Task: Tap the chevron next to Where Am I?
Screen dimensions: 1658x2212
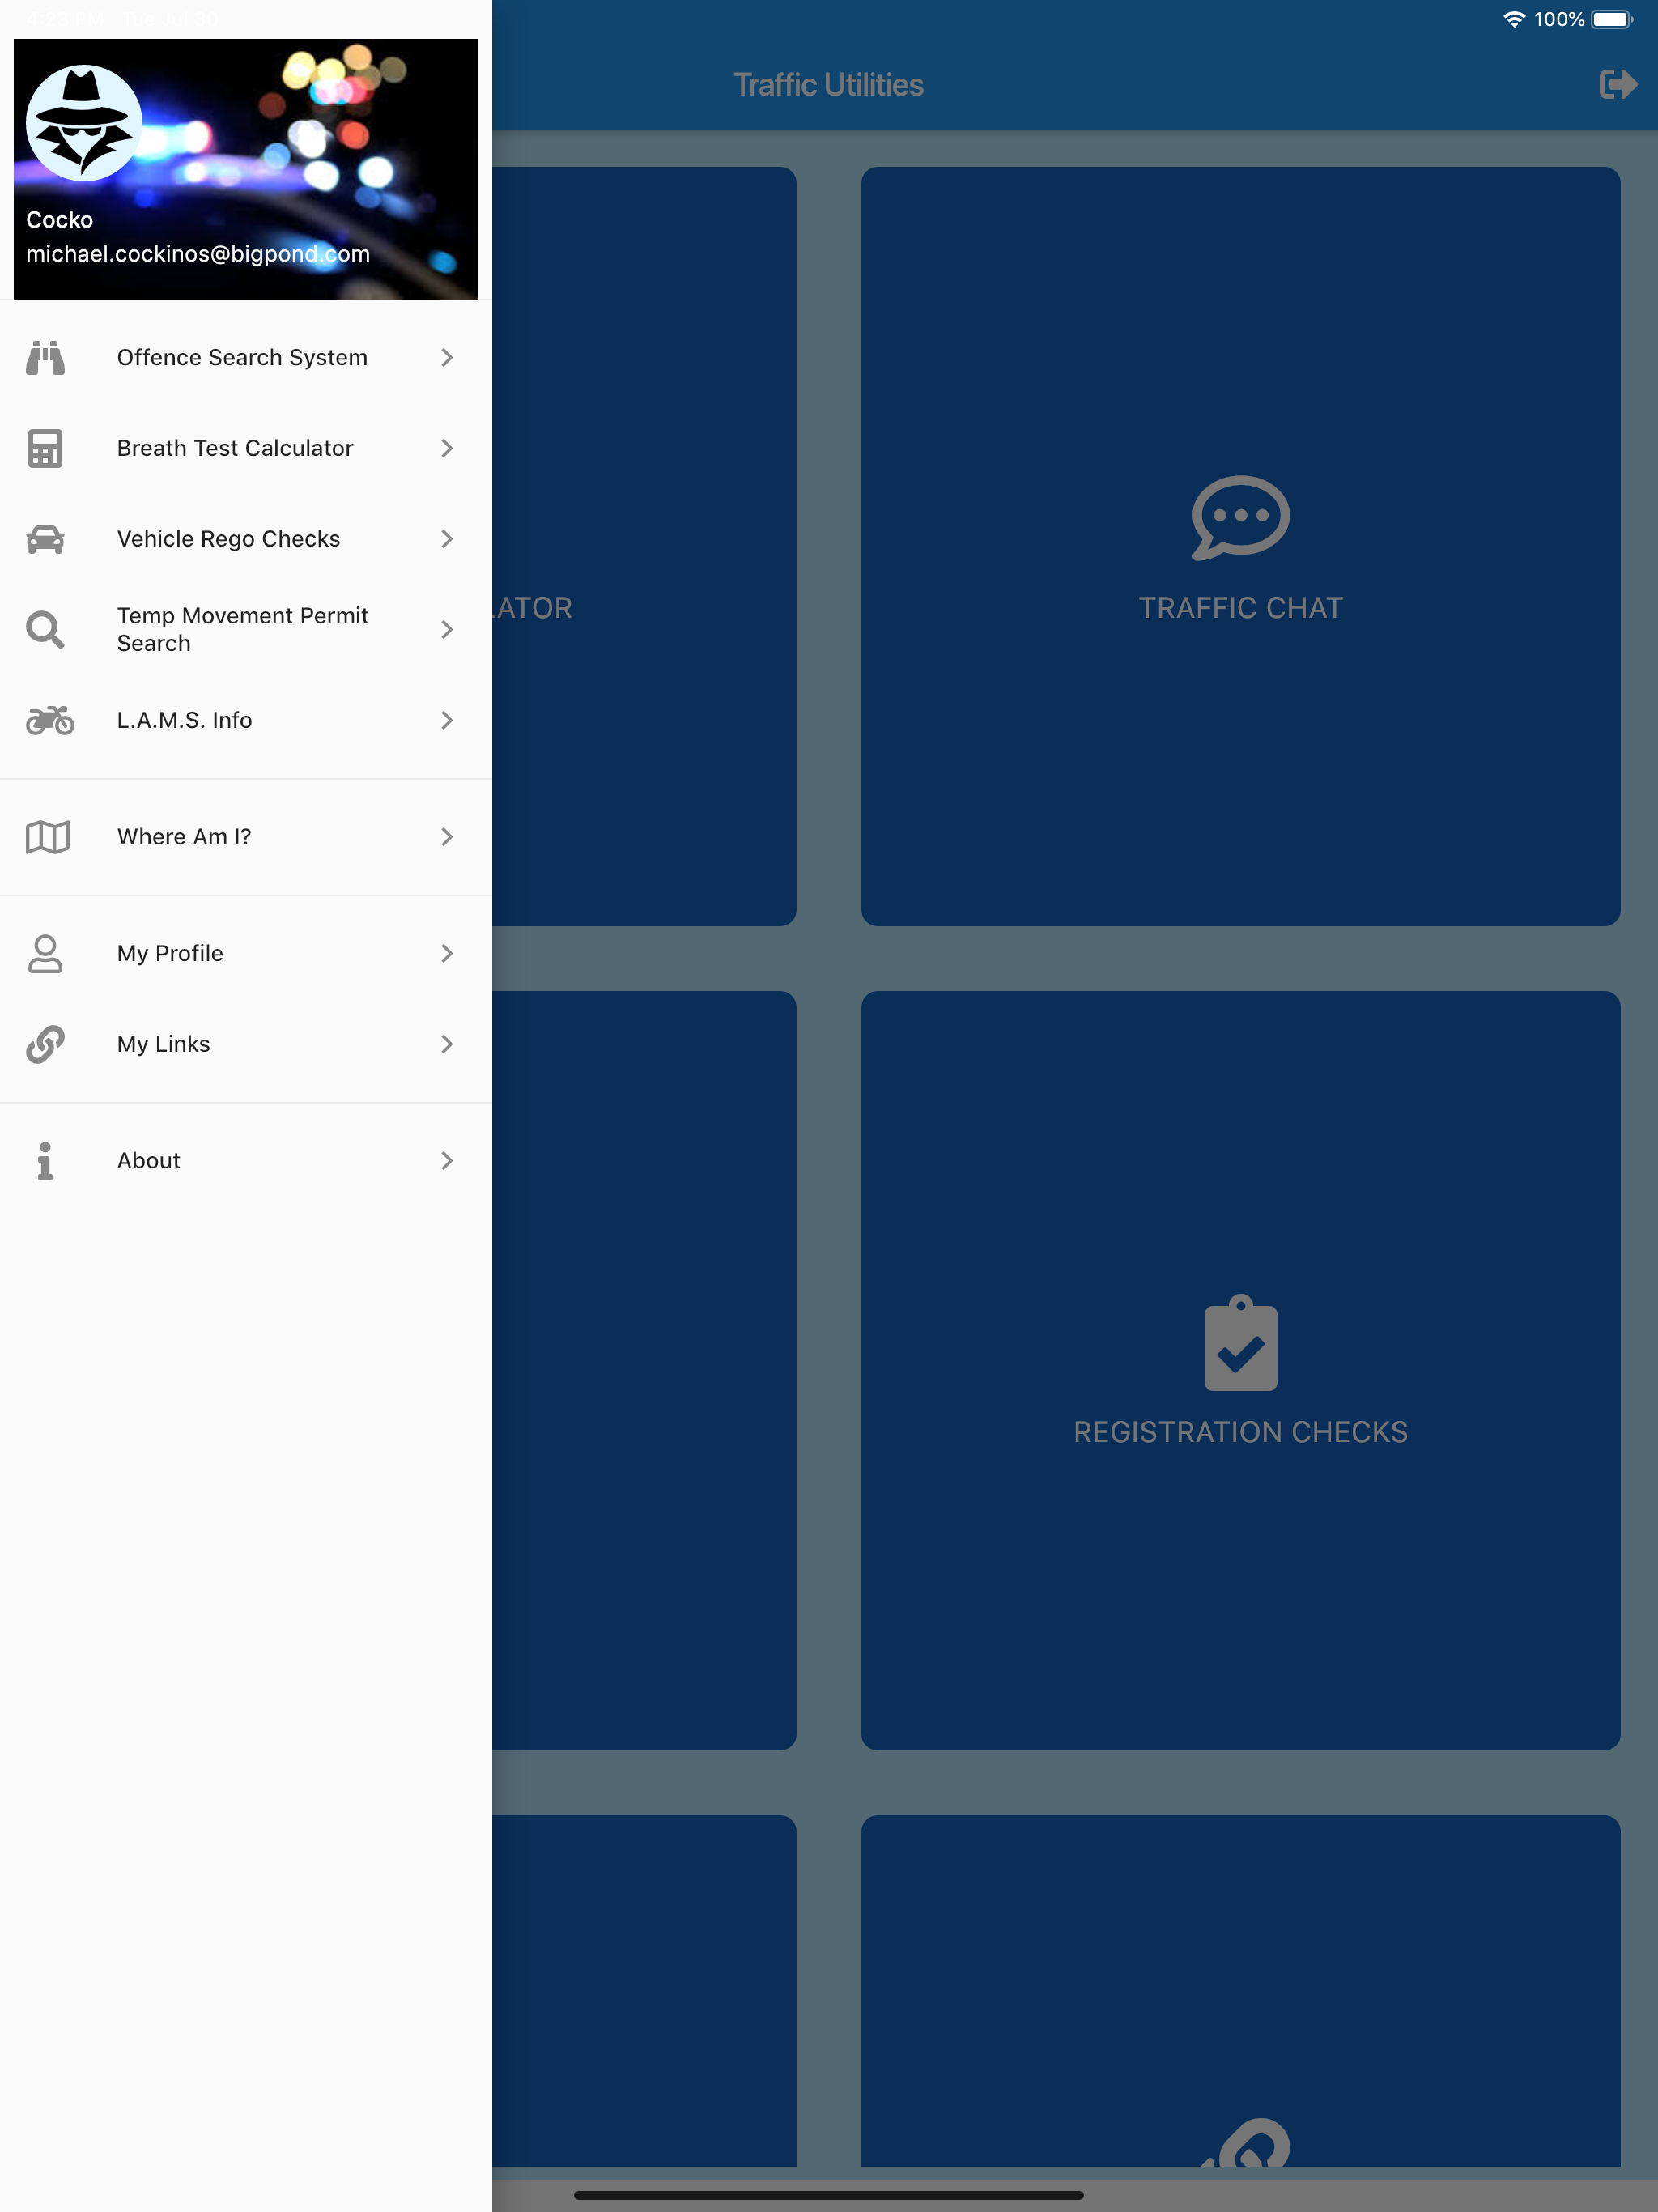Action: [447, 837]
